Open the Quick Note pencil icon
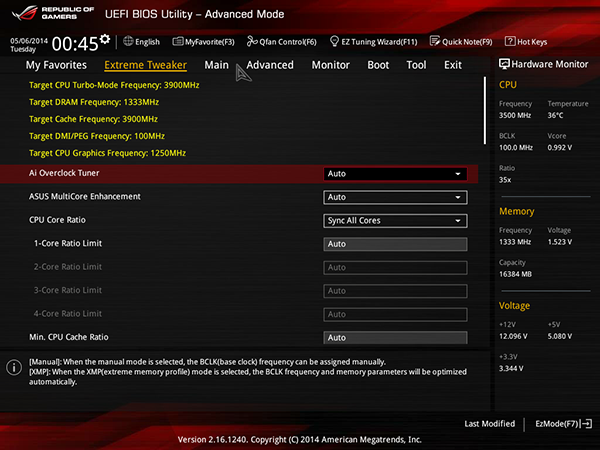Screen dimensions: 600x450 pos(435,41)
